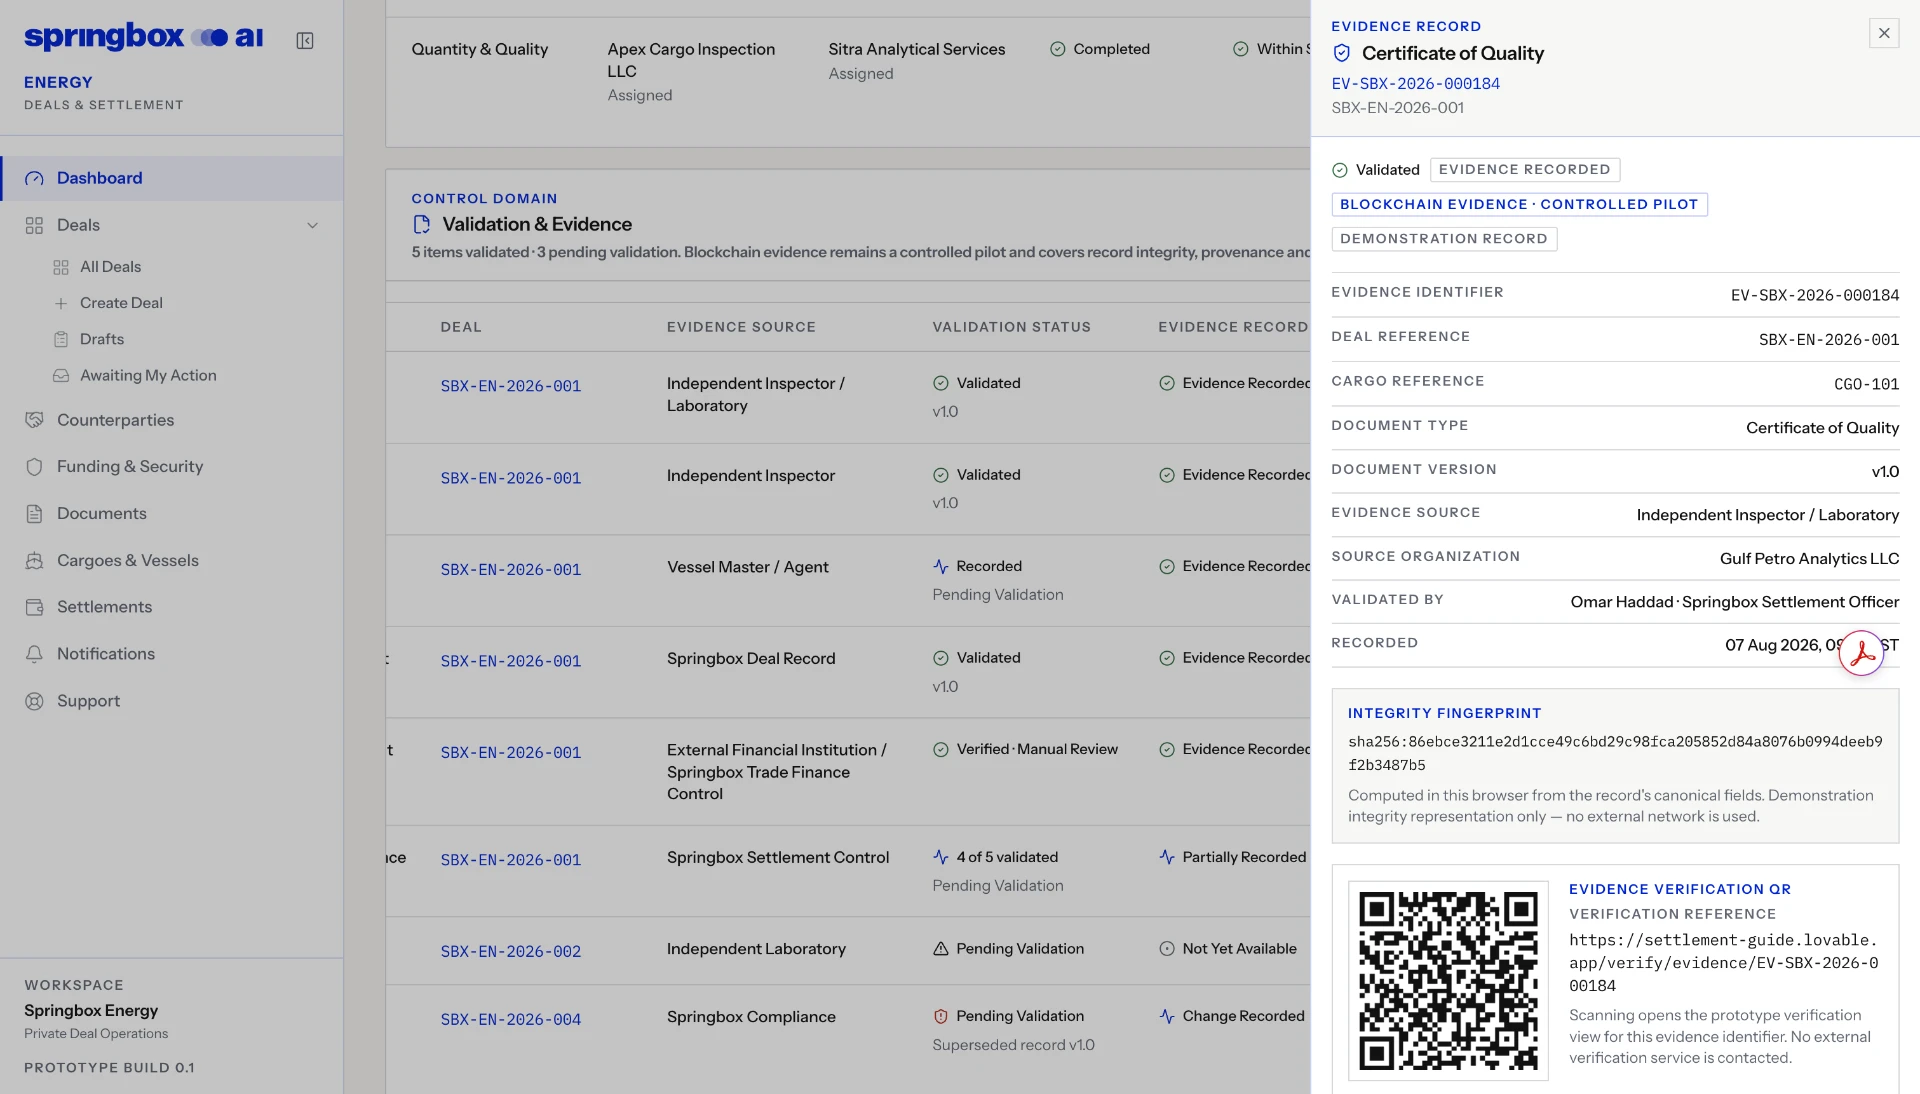Open Drafts in sidebar
This screenshot has height=1094, width=1920.
[x=102, y=339]
